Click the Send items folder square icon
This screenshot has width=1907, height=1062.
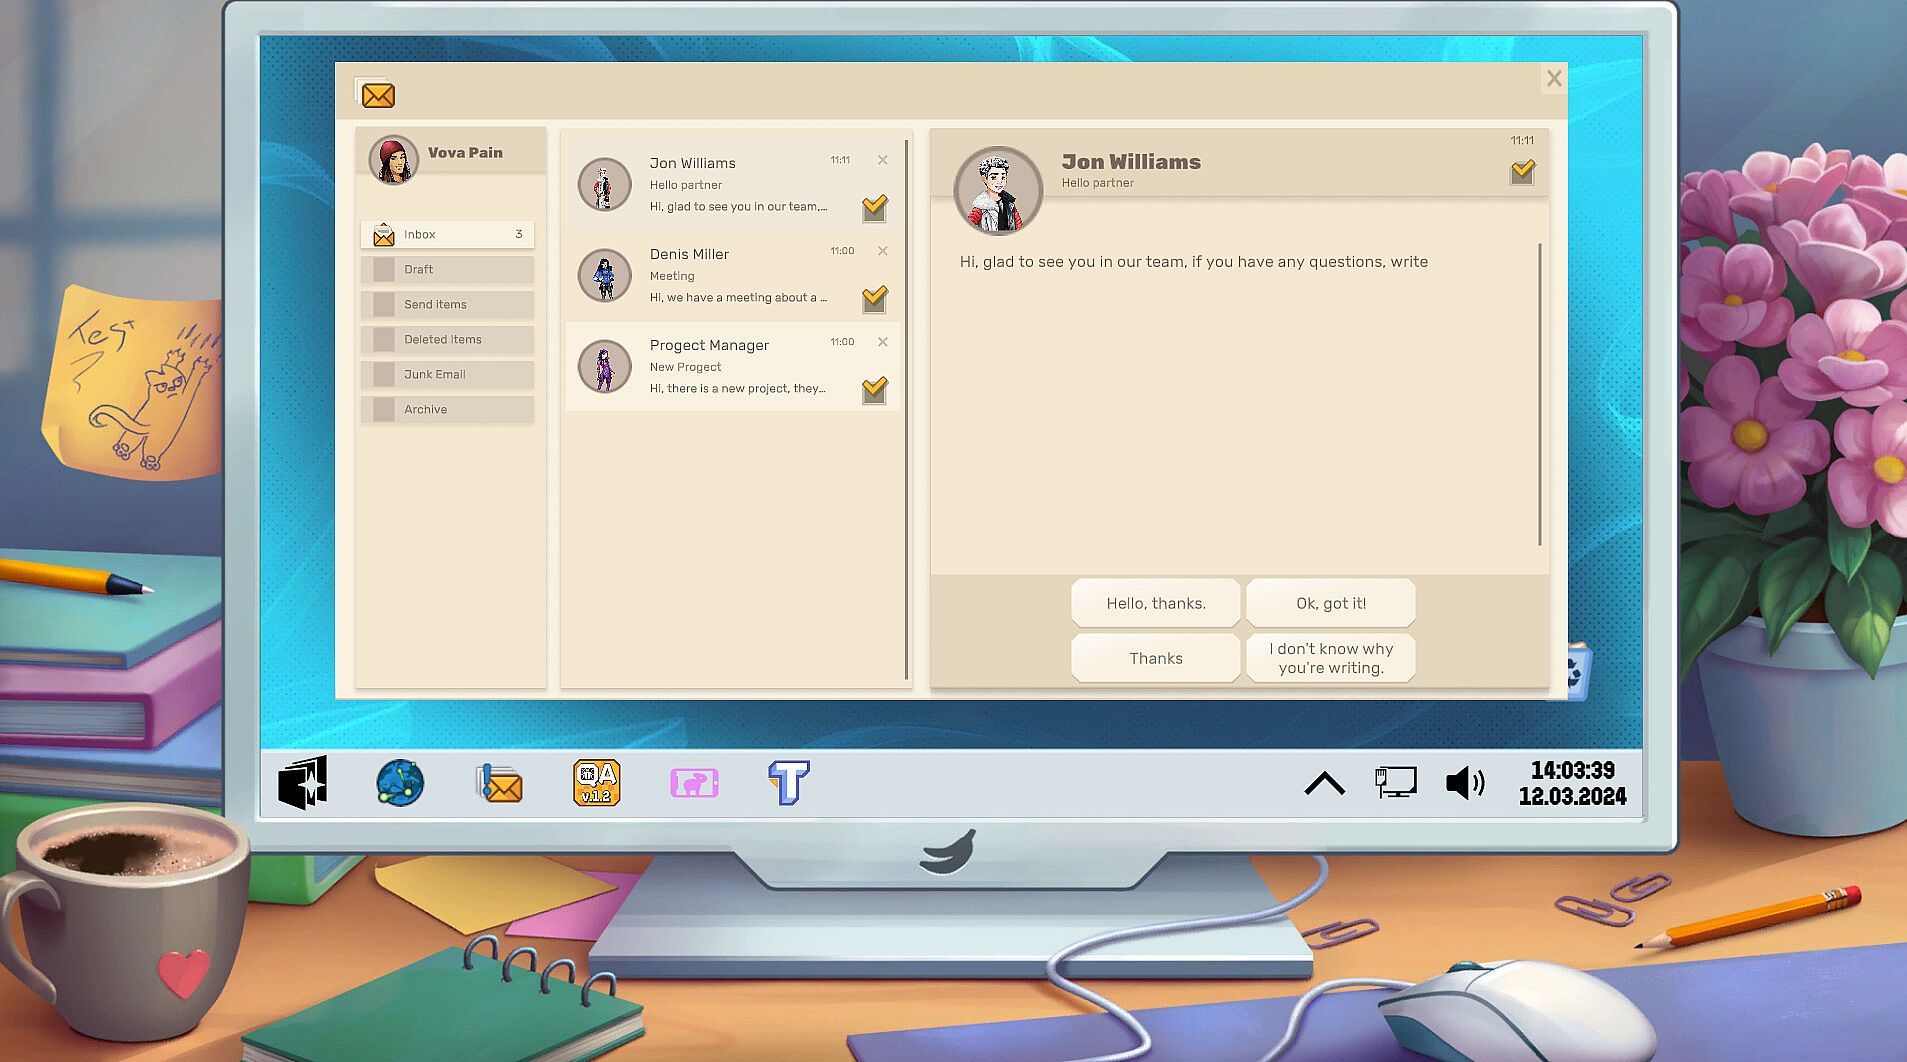pyautogui.click(x=384, y=304)
